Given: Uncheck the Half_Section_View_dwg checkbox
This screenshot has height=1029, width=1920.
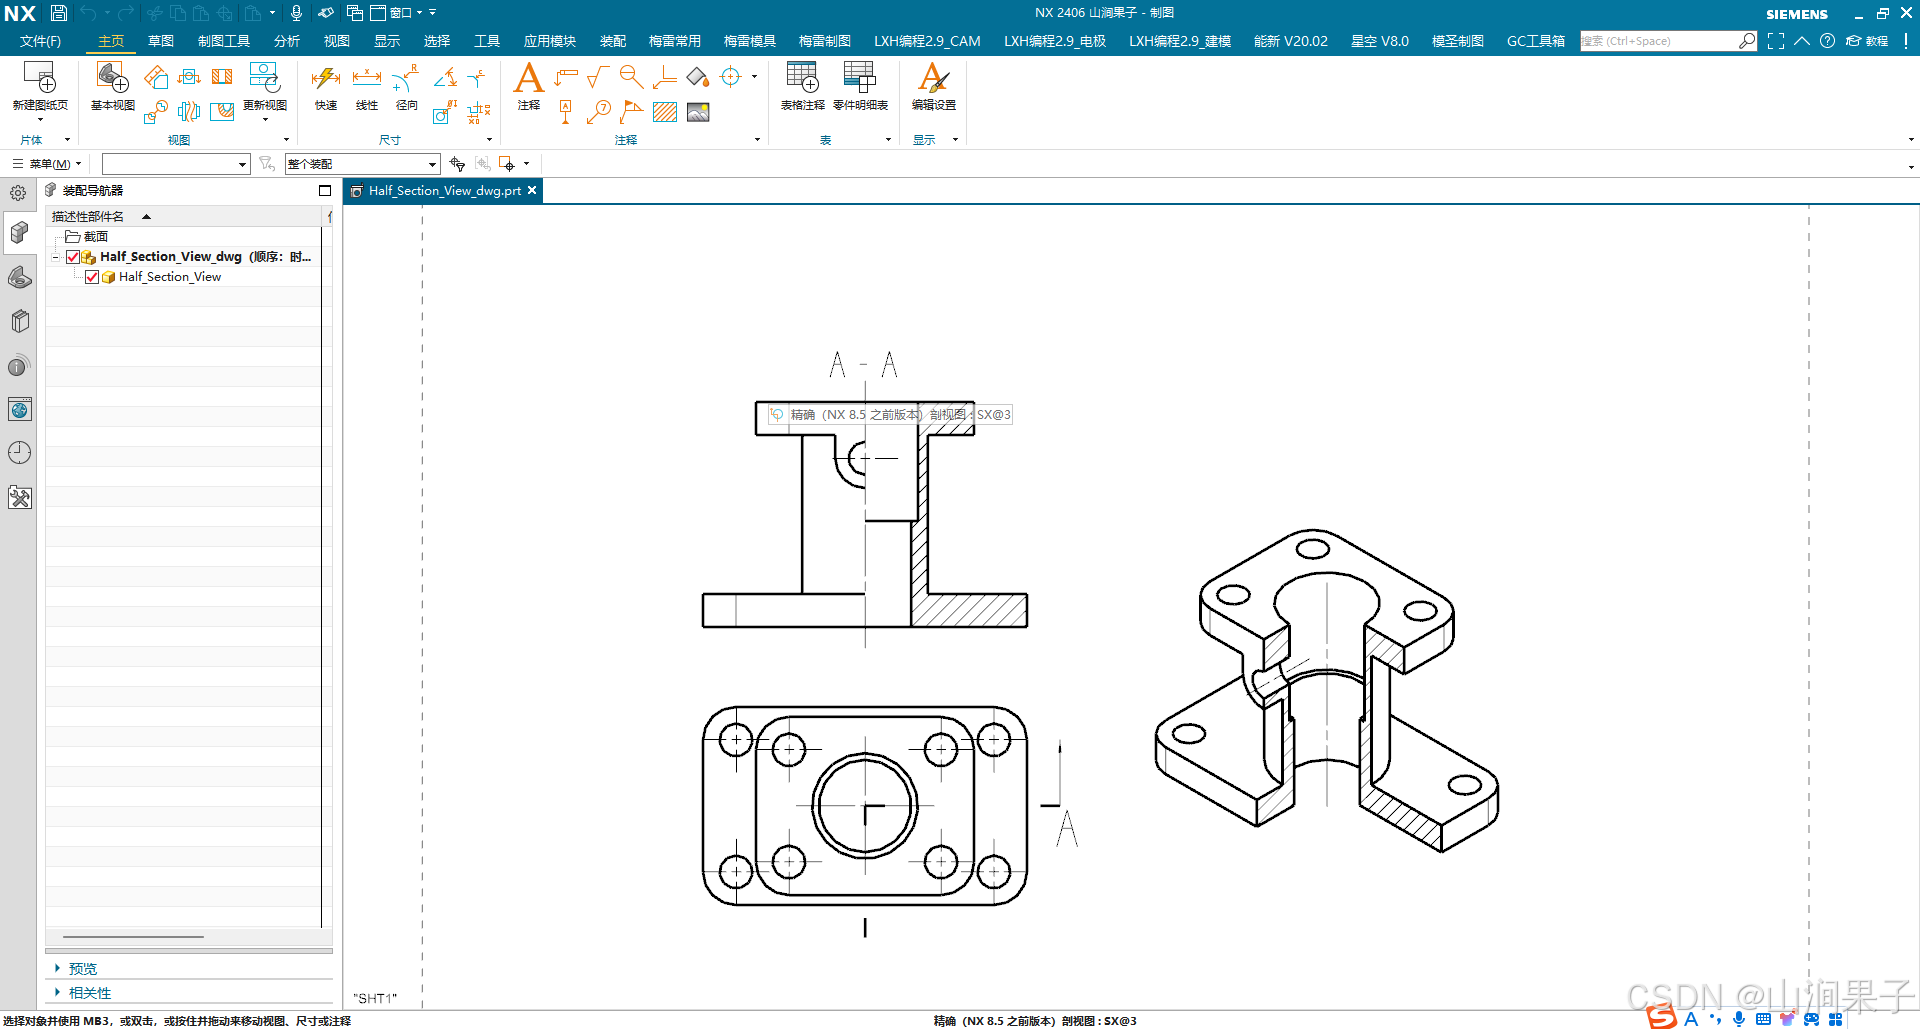Looking at the screenshot, I should click(73, 257).
